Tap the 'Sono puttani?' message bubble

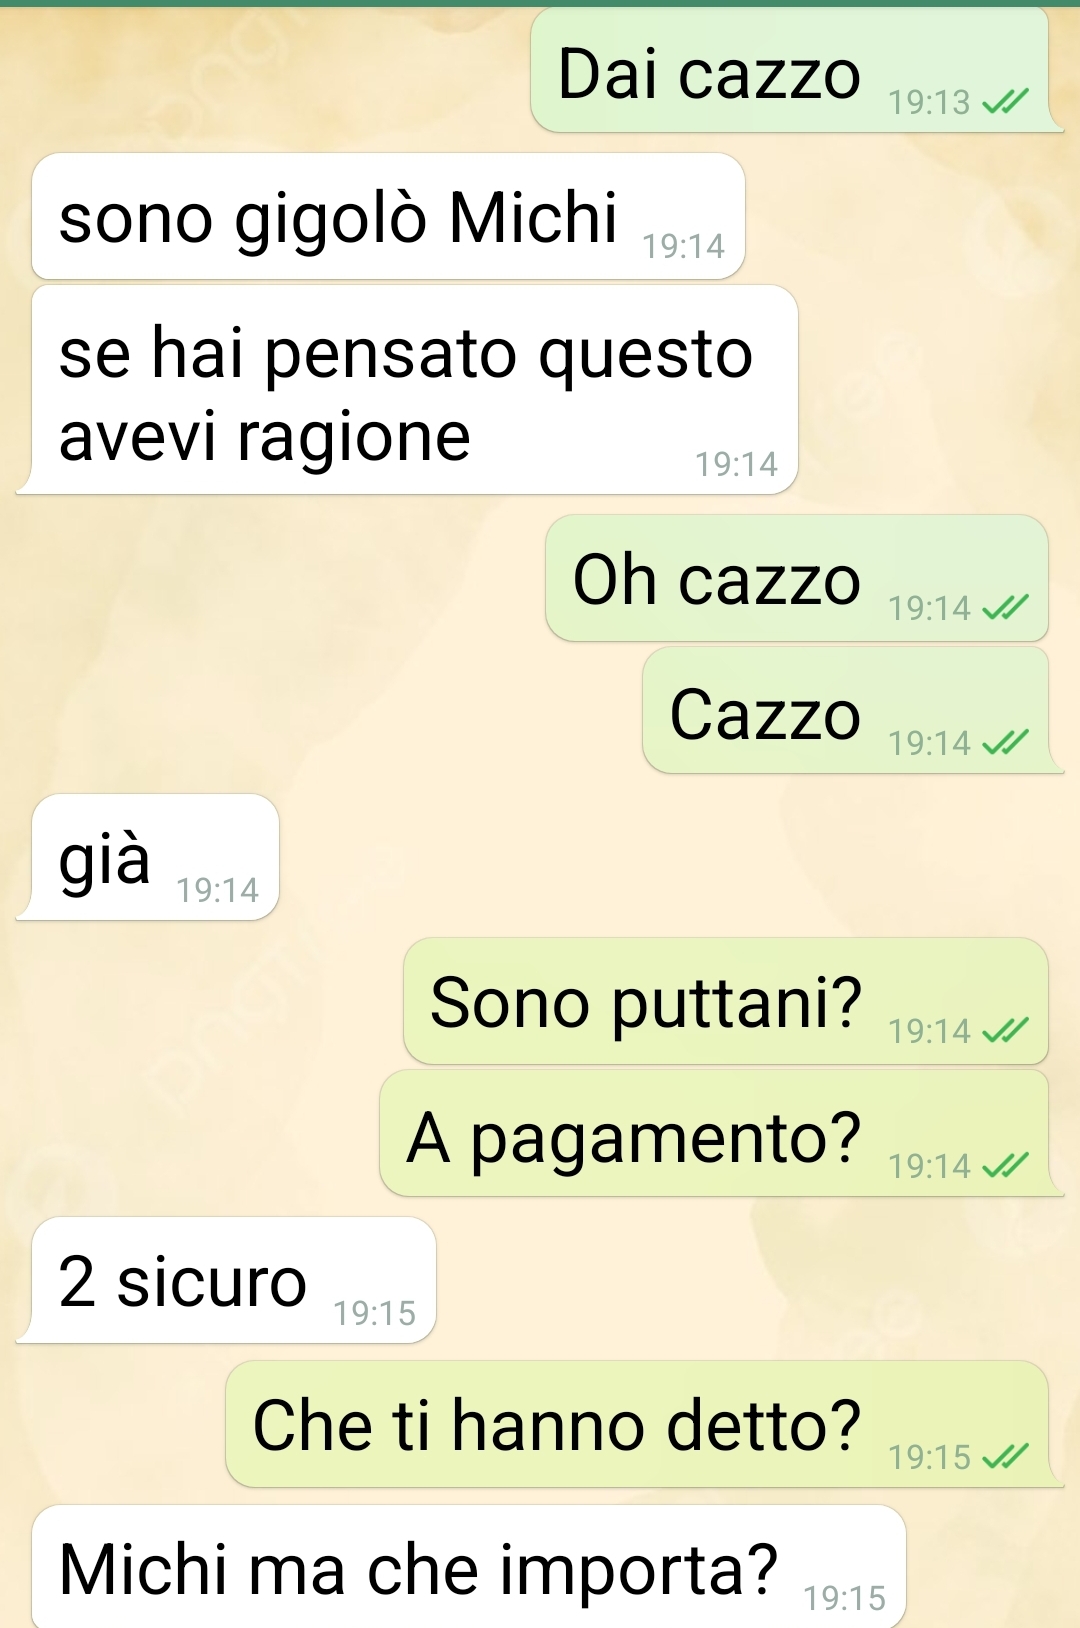click(726, 1001)
